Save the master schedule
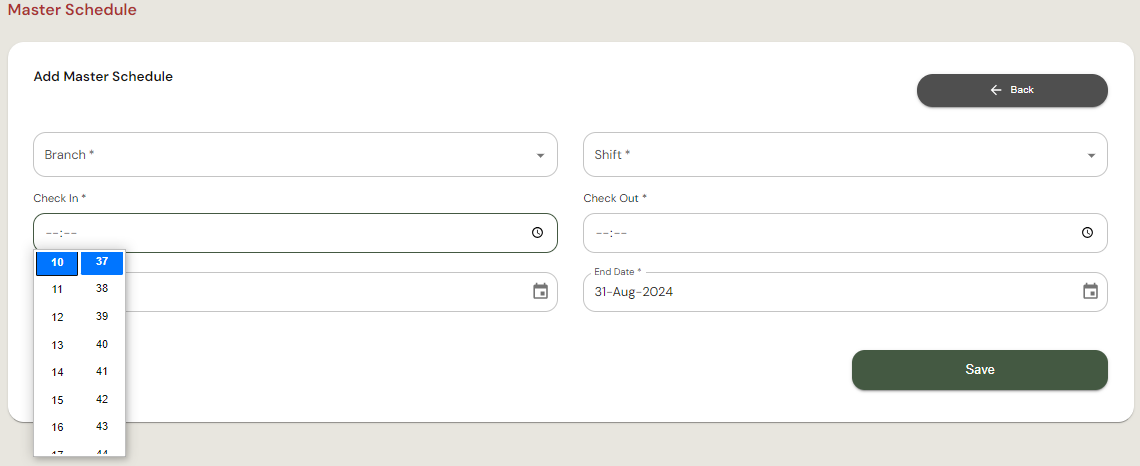The image size is (1140, 466). (x=979, y=370)
